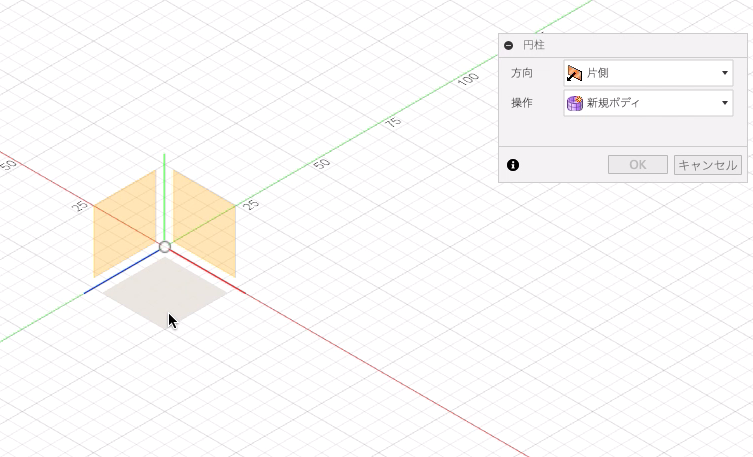The height and width of the screenshot is (457, 753).
Task: Click the OK button
Action: click(638, 165)
